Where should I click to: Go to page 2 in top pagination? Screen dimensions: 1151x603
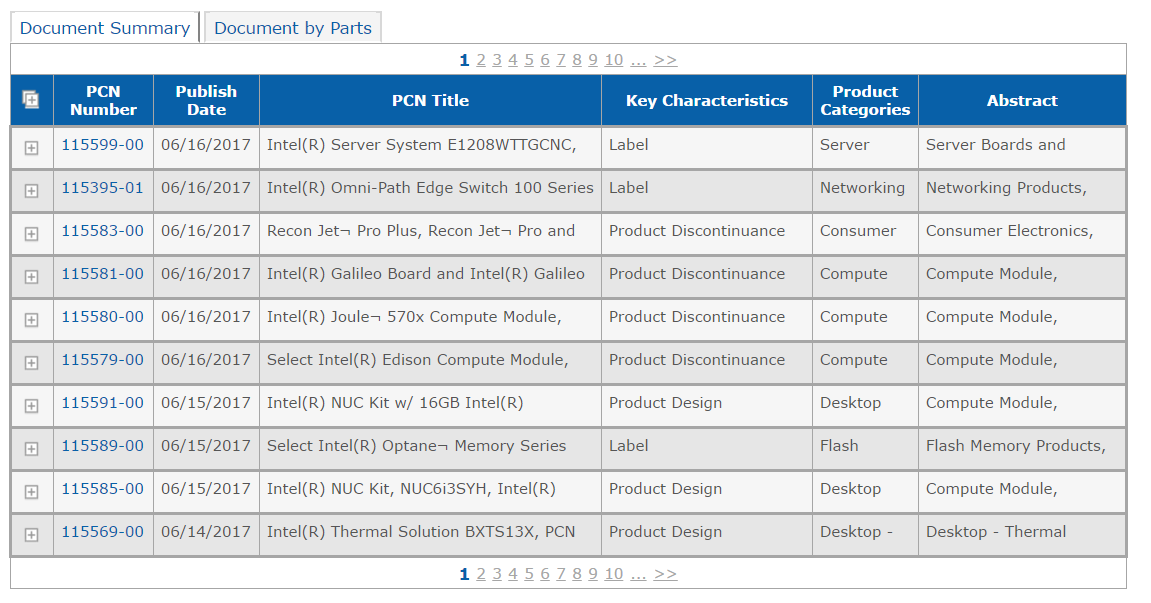(x=481, y=60)
